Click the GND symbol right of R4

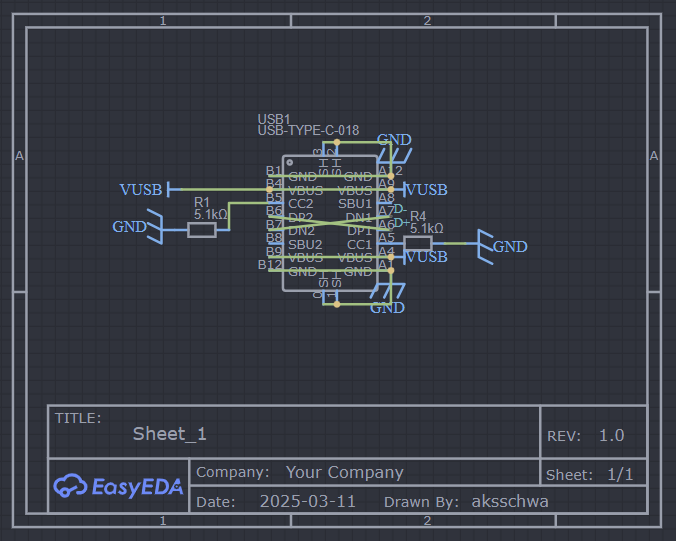(502, 247)
